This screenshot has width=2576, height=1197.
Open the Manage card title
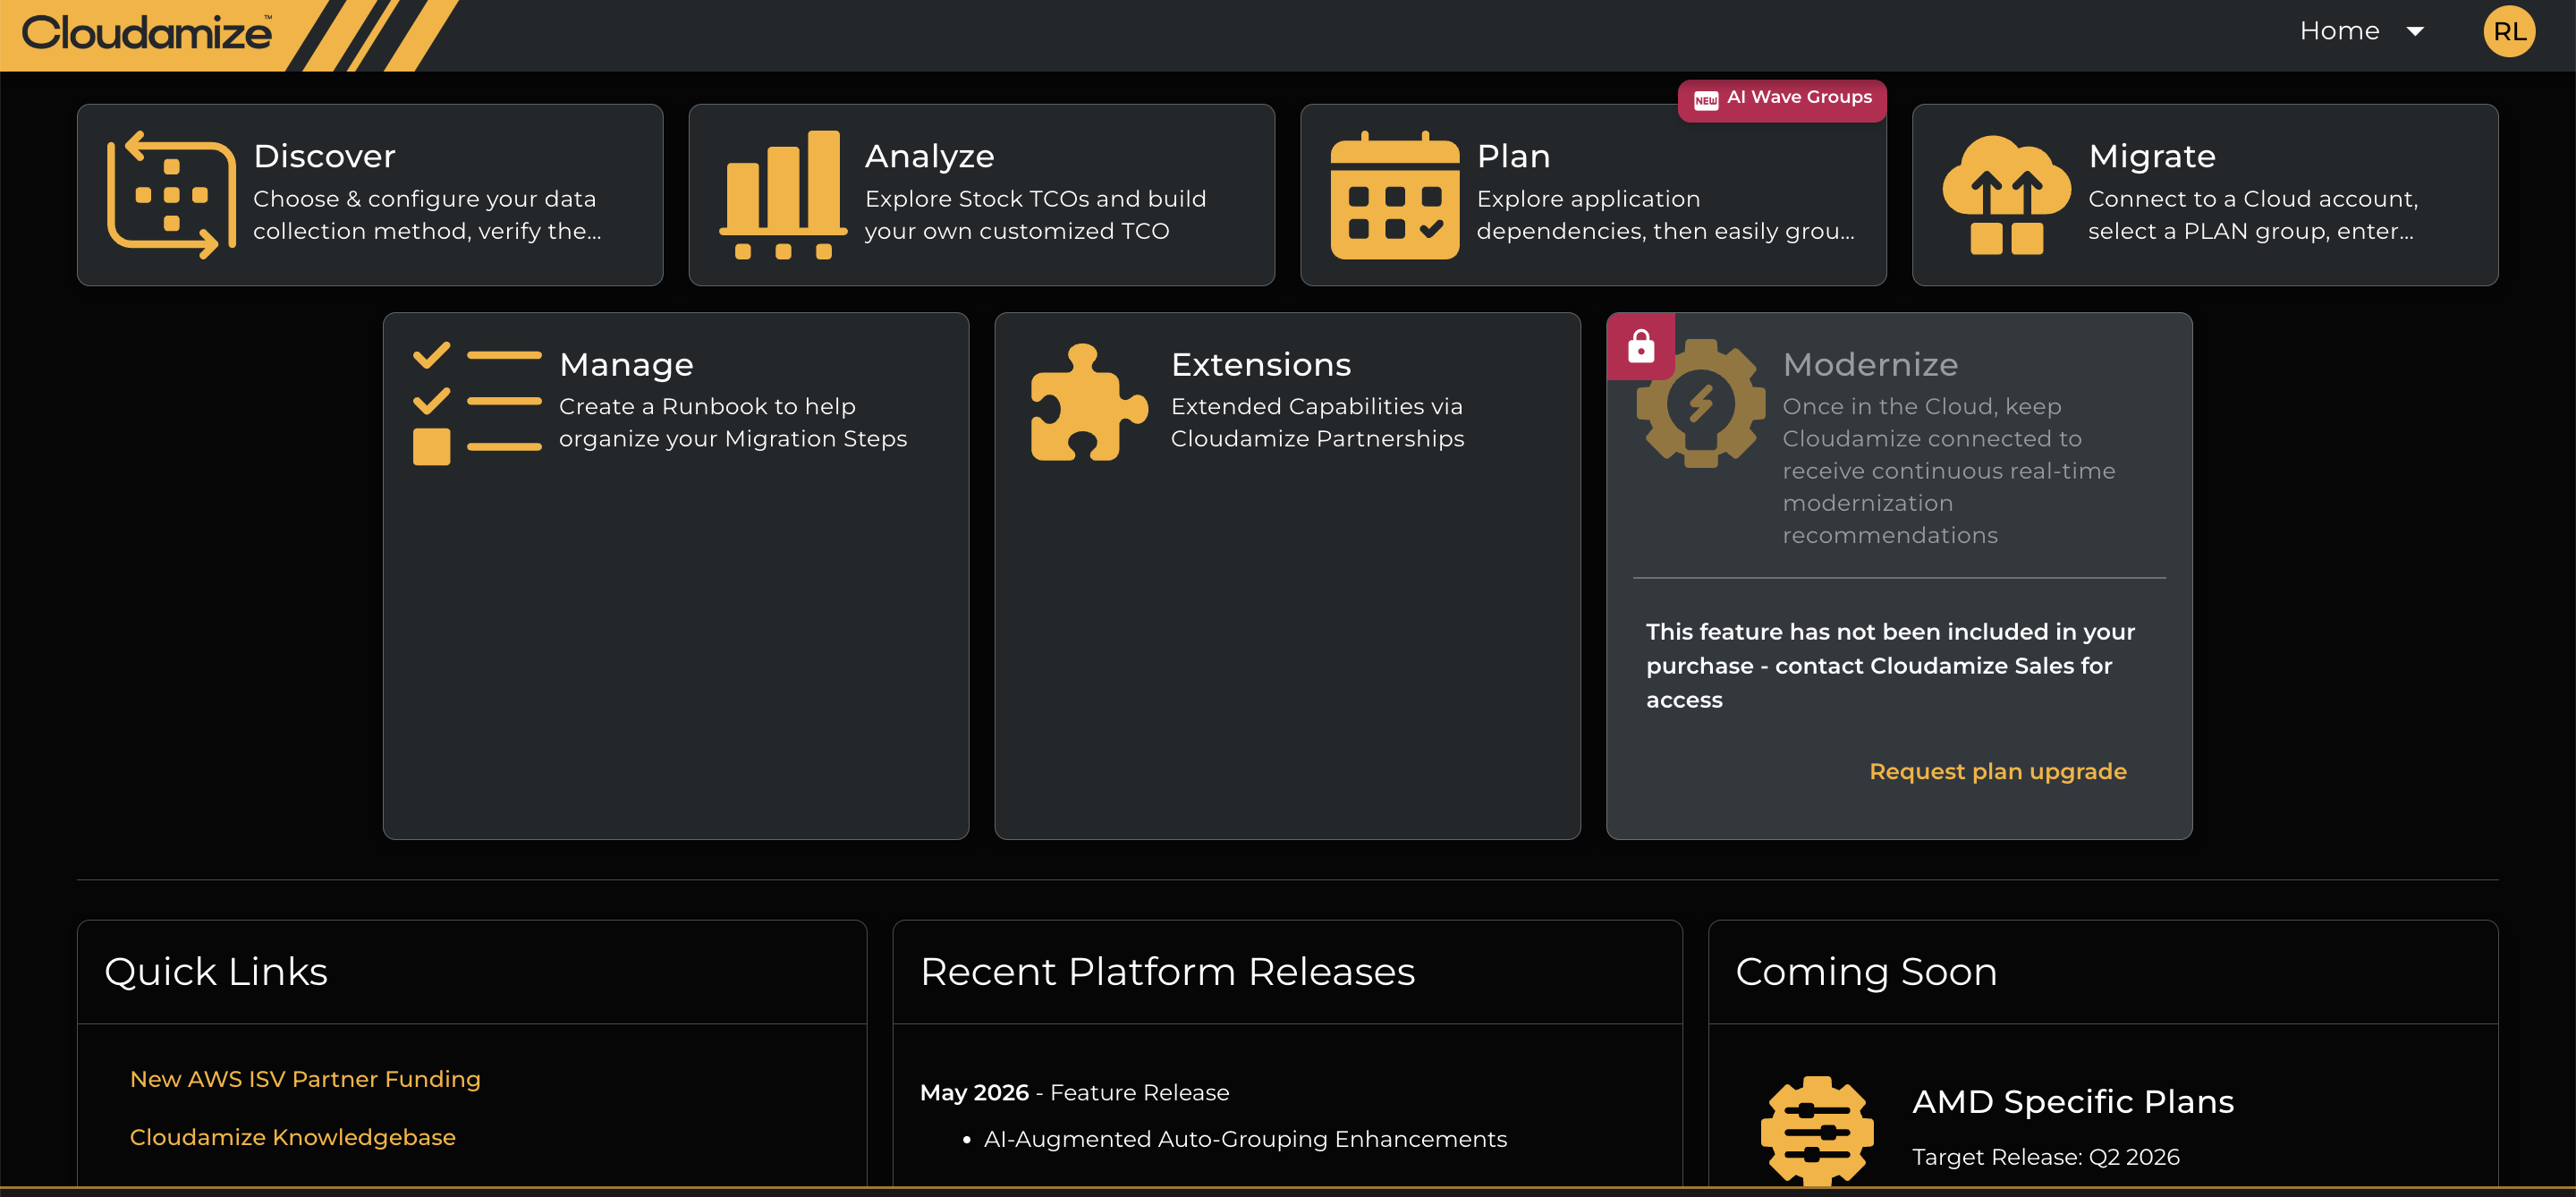(x=626, y=364)
